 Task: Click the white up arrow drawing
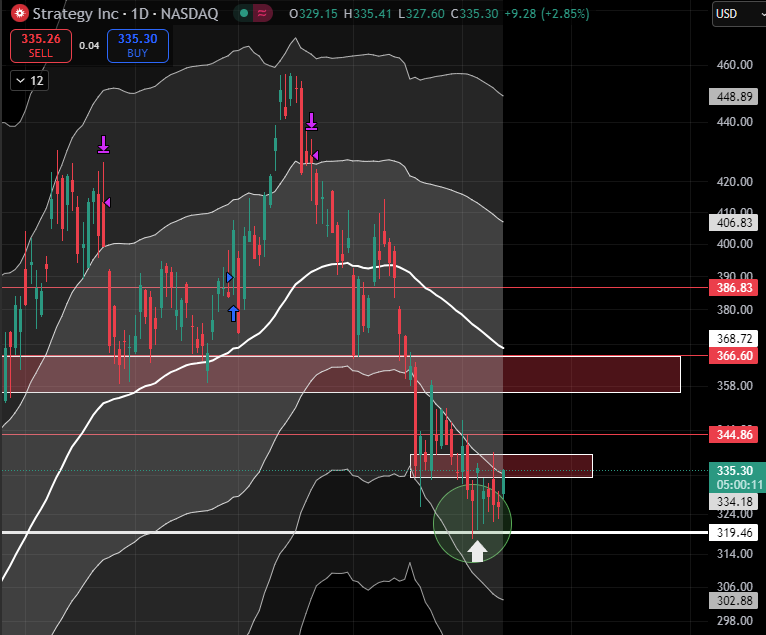click(477, 551)
